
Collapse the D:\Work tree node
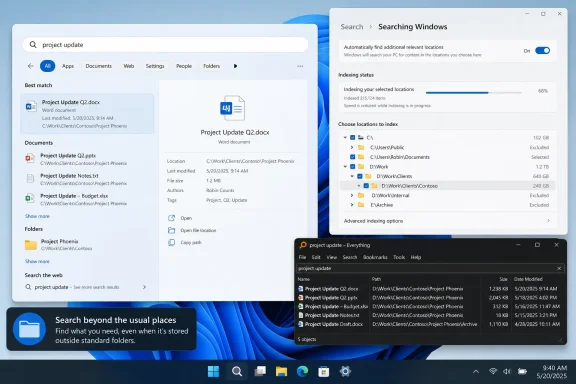[x=345, y=166]
